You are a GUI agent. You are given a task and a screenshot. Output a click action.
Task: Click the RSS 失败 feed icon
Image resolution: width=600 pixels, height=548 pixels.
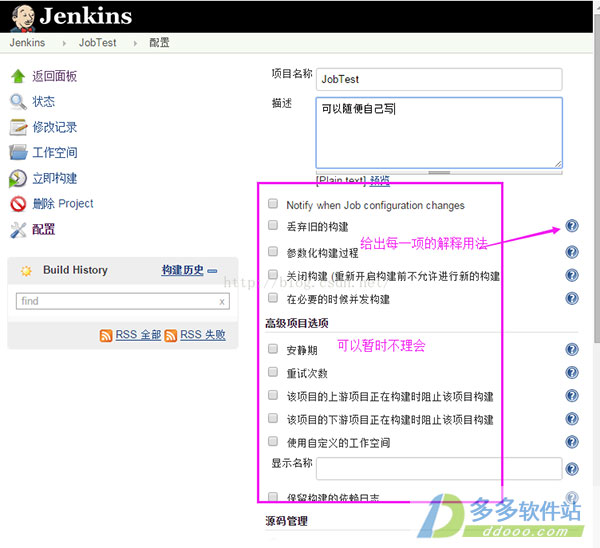click(x=171, y=335)
